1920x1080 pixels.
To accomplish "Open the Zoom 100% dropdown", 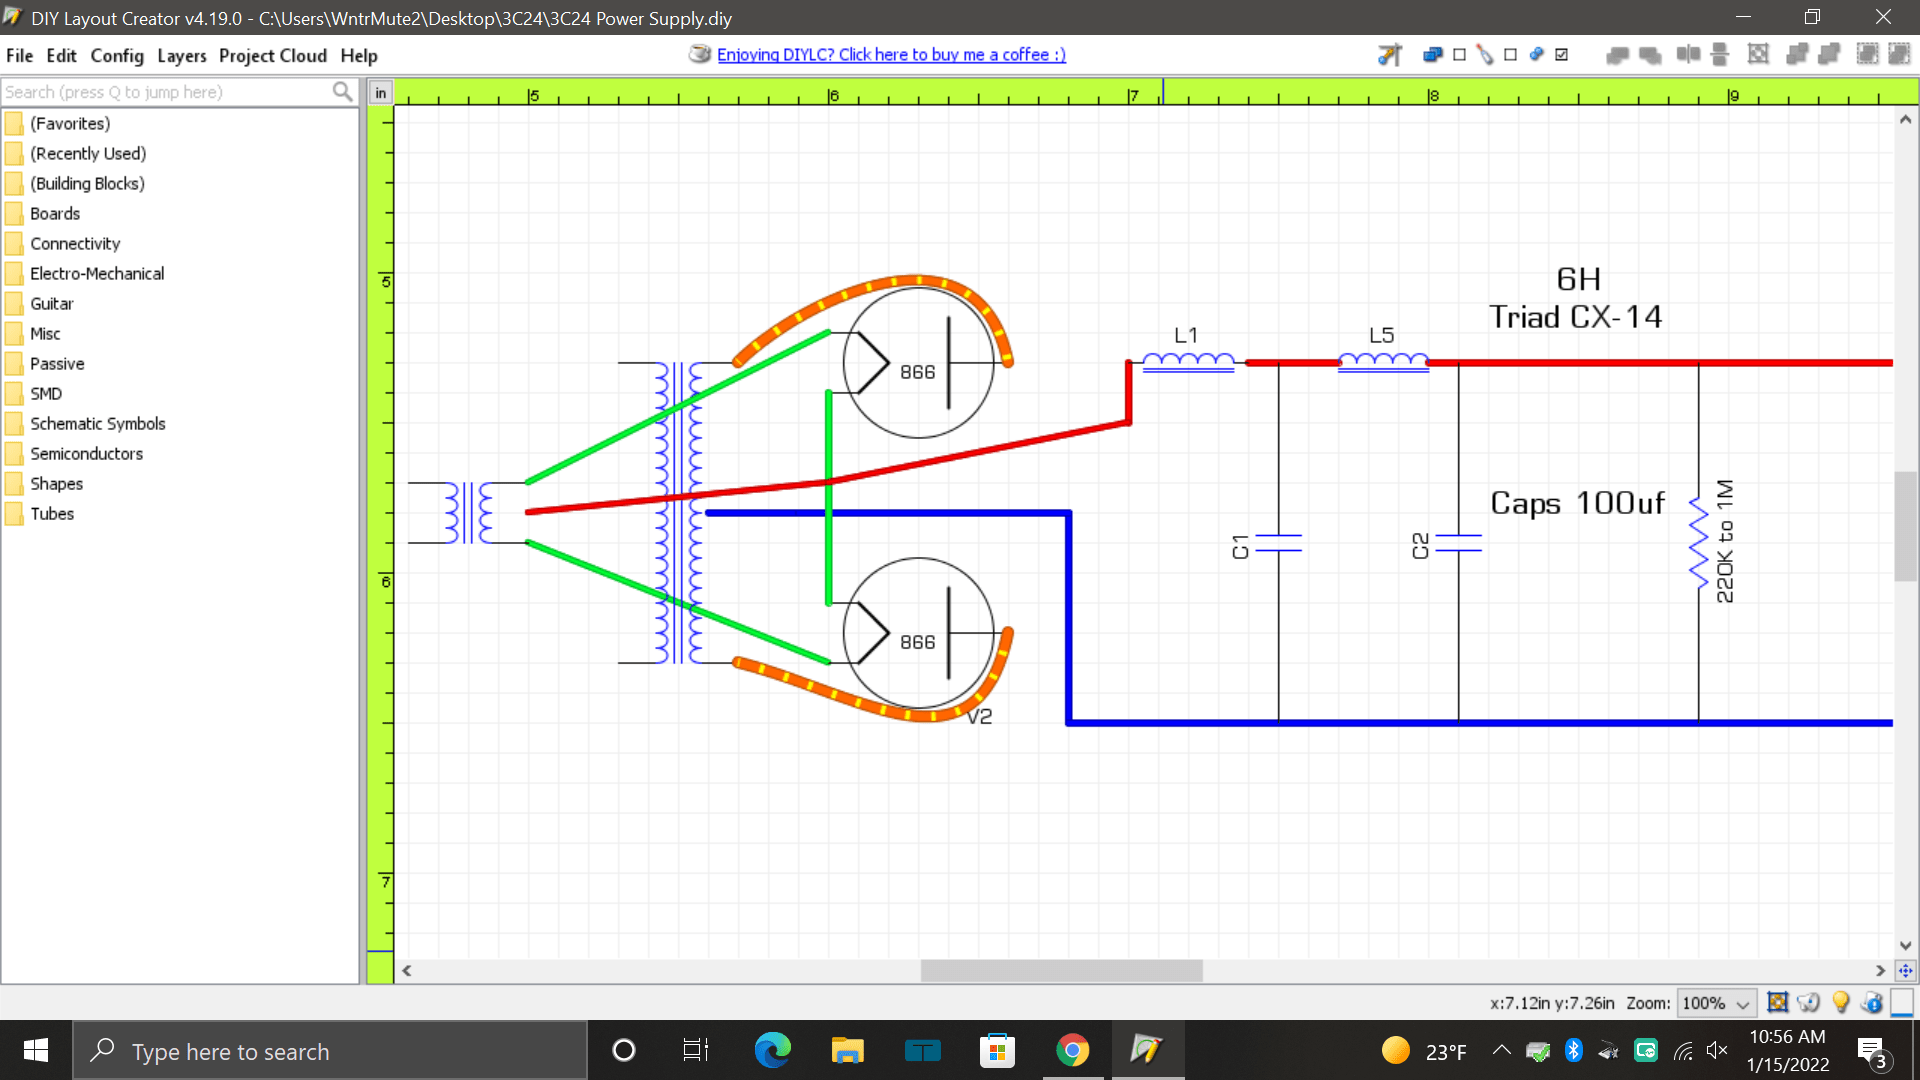I will [x=1716, y=1003].
